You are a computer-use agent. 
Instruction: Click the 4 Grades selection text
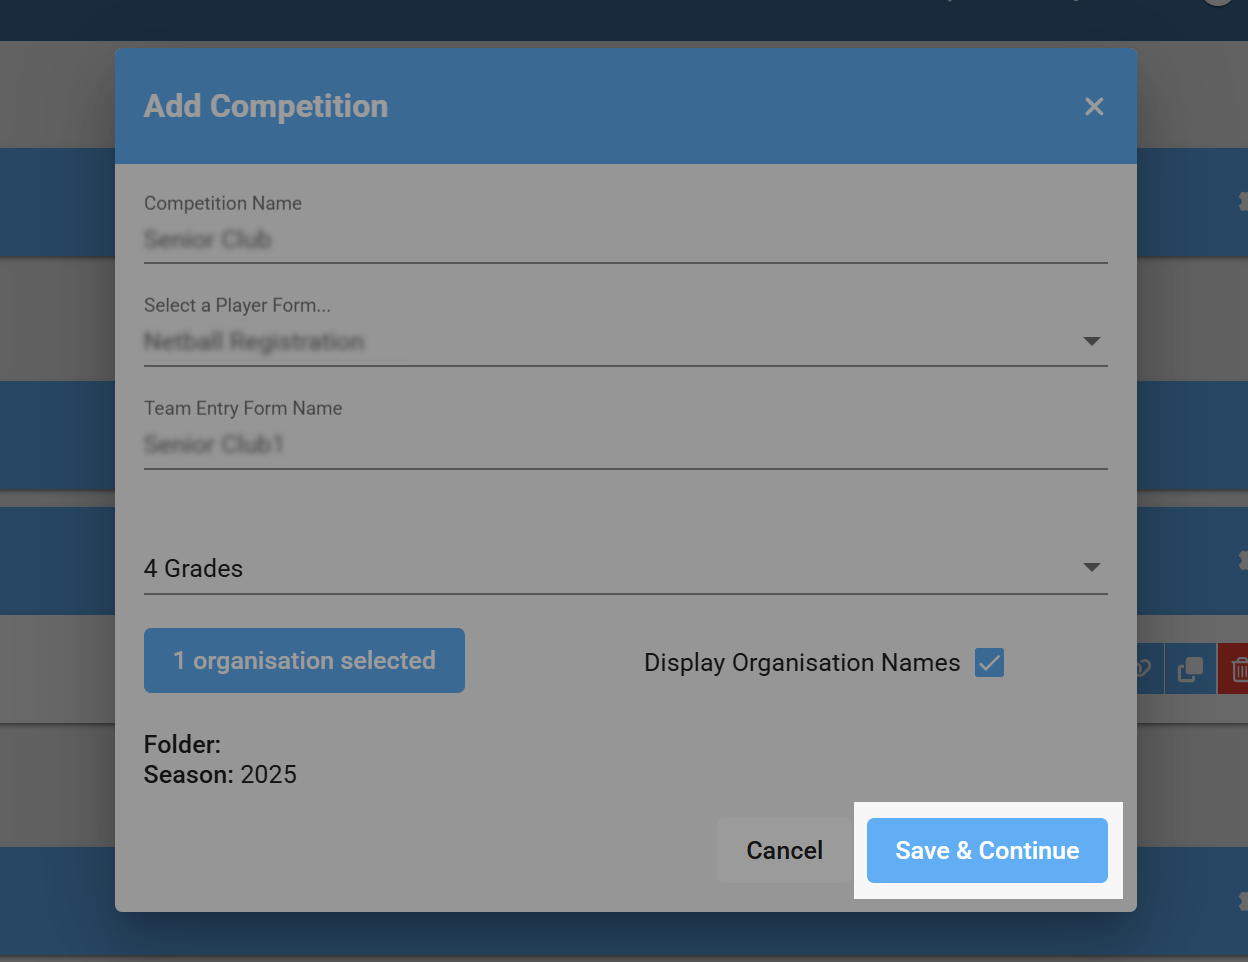click(194, 568)
